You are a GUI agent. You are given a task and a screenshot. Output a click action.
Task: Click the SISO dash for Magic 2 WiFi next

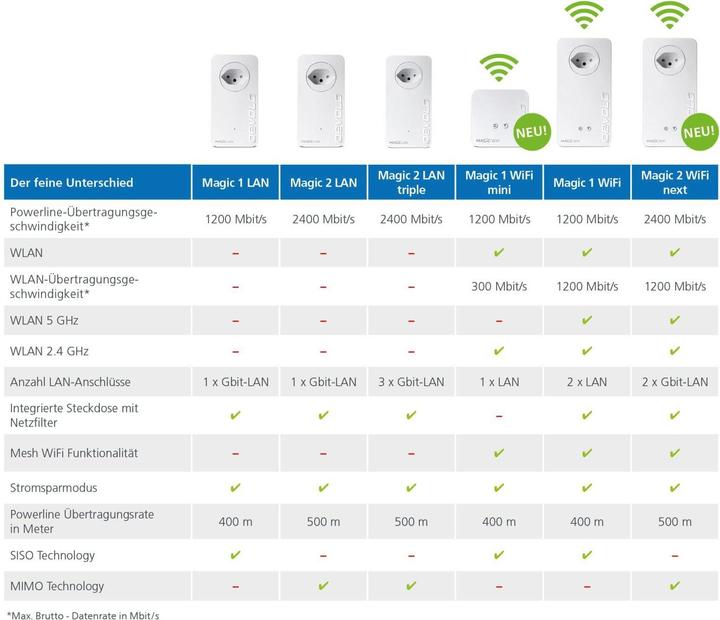[x=675, y=556]
